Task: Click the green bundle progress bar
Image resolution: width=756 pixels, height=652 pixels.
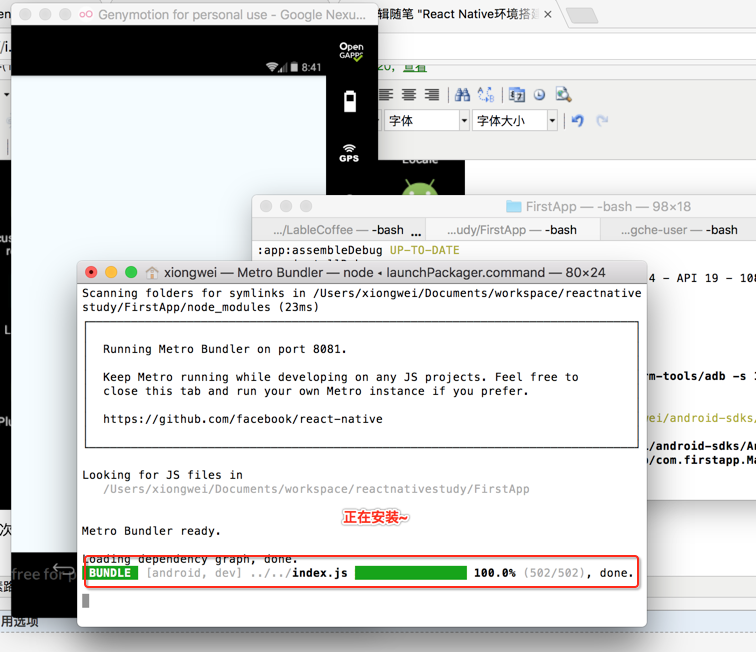Action: (411, 573)
